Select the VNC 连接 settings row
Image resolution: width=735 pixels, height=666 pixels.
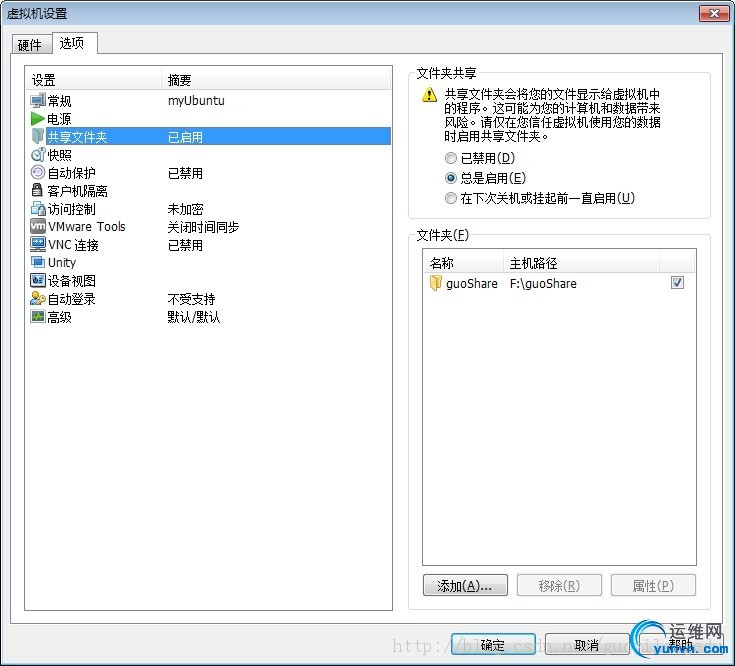click(x=209, y=244)
